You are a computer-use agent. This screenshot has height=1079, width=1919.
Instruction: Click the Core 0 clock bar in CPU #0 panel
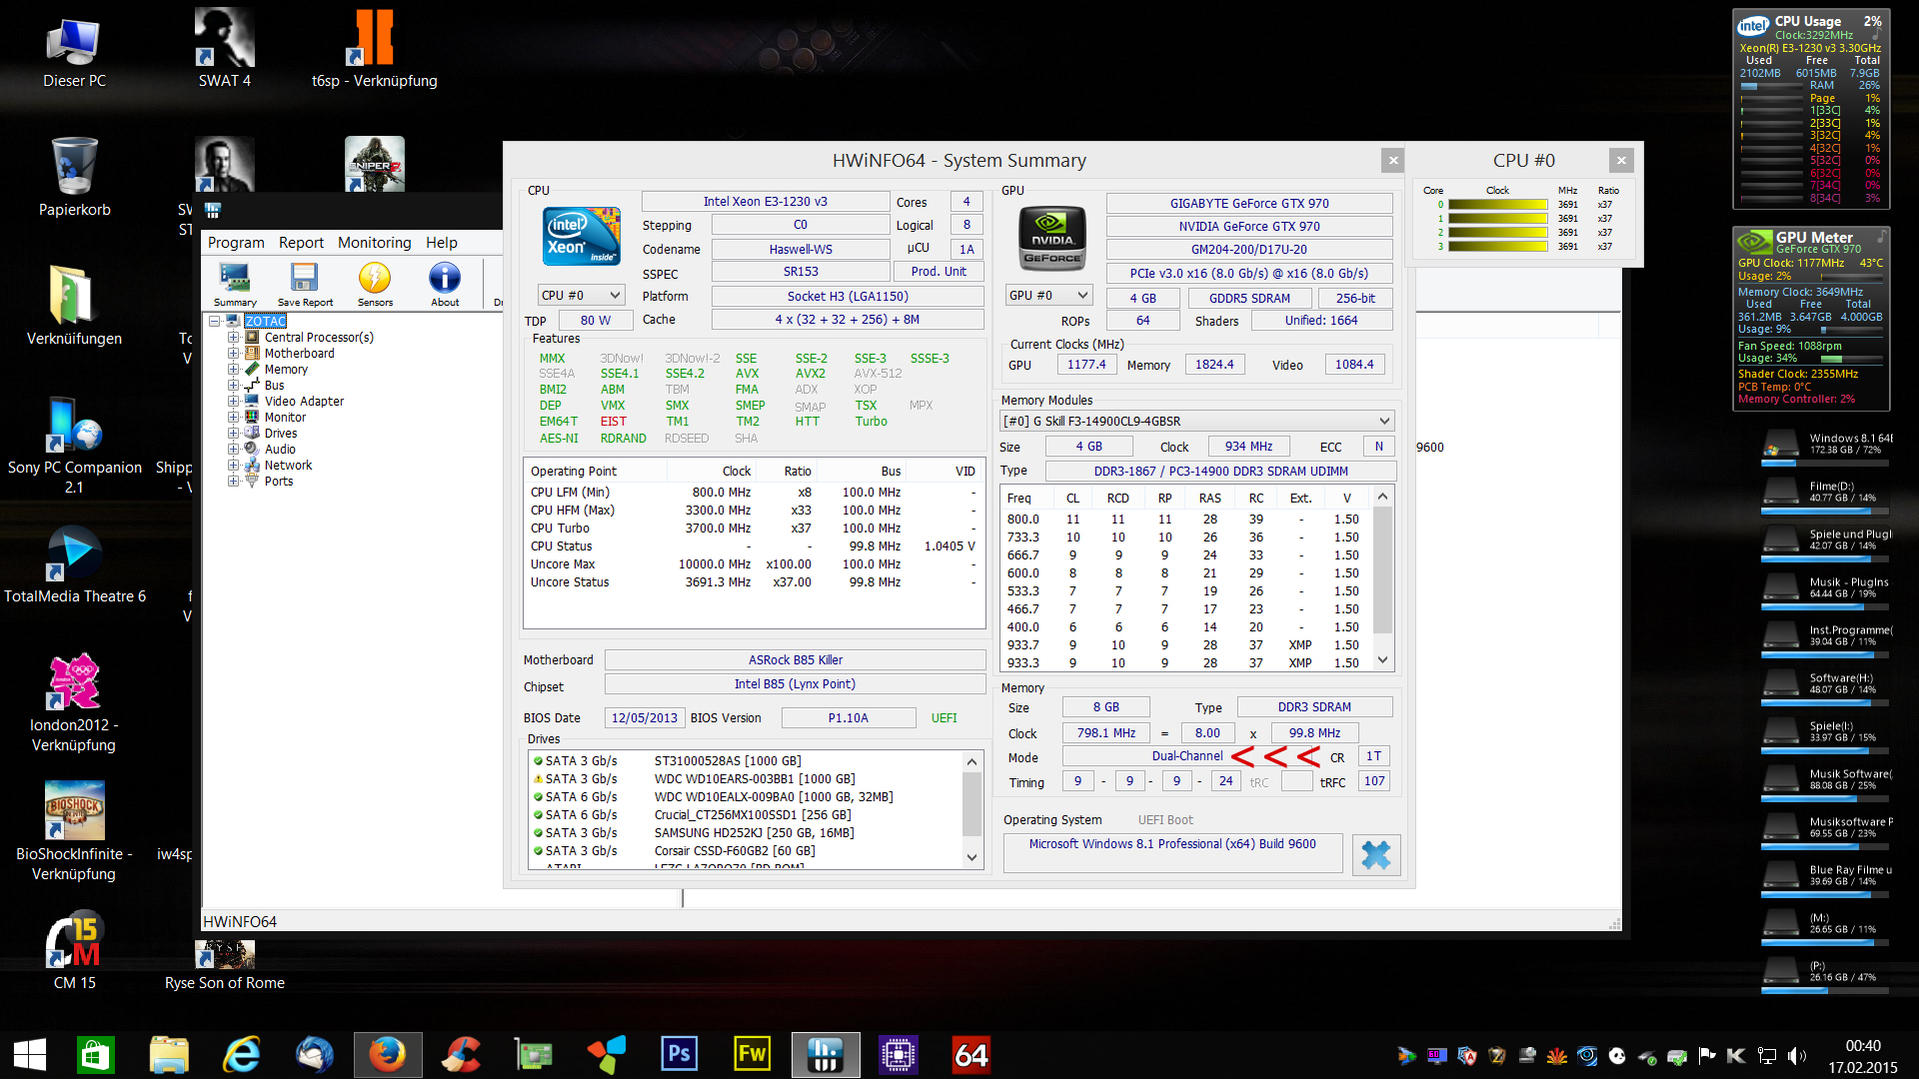point(1497,204)
